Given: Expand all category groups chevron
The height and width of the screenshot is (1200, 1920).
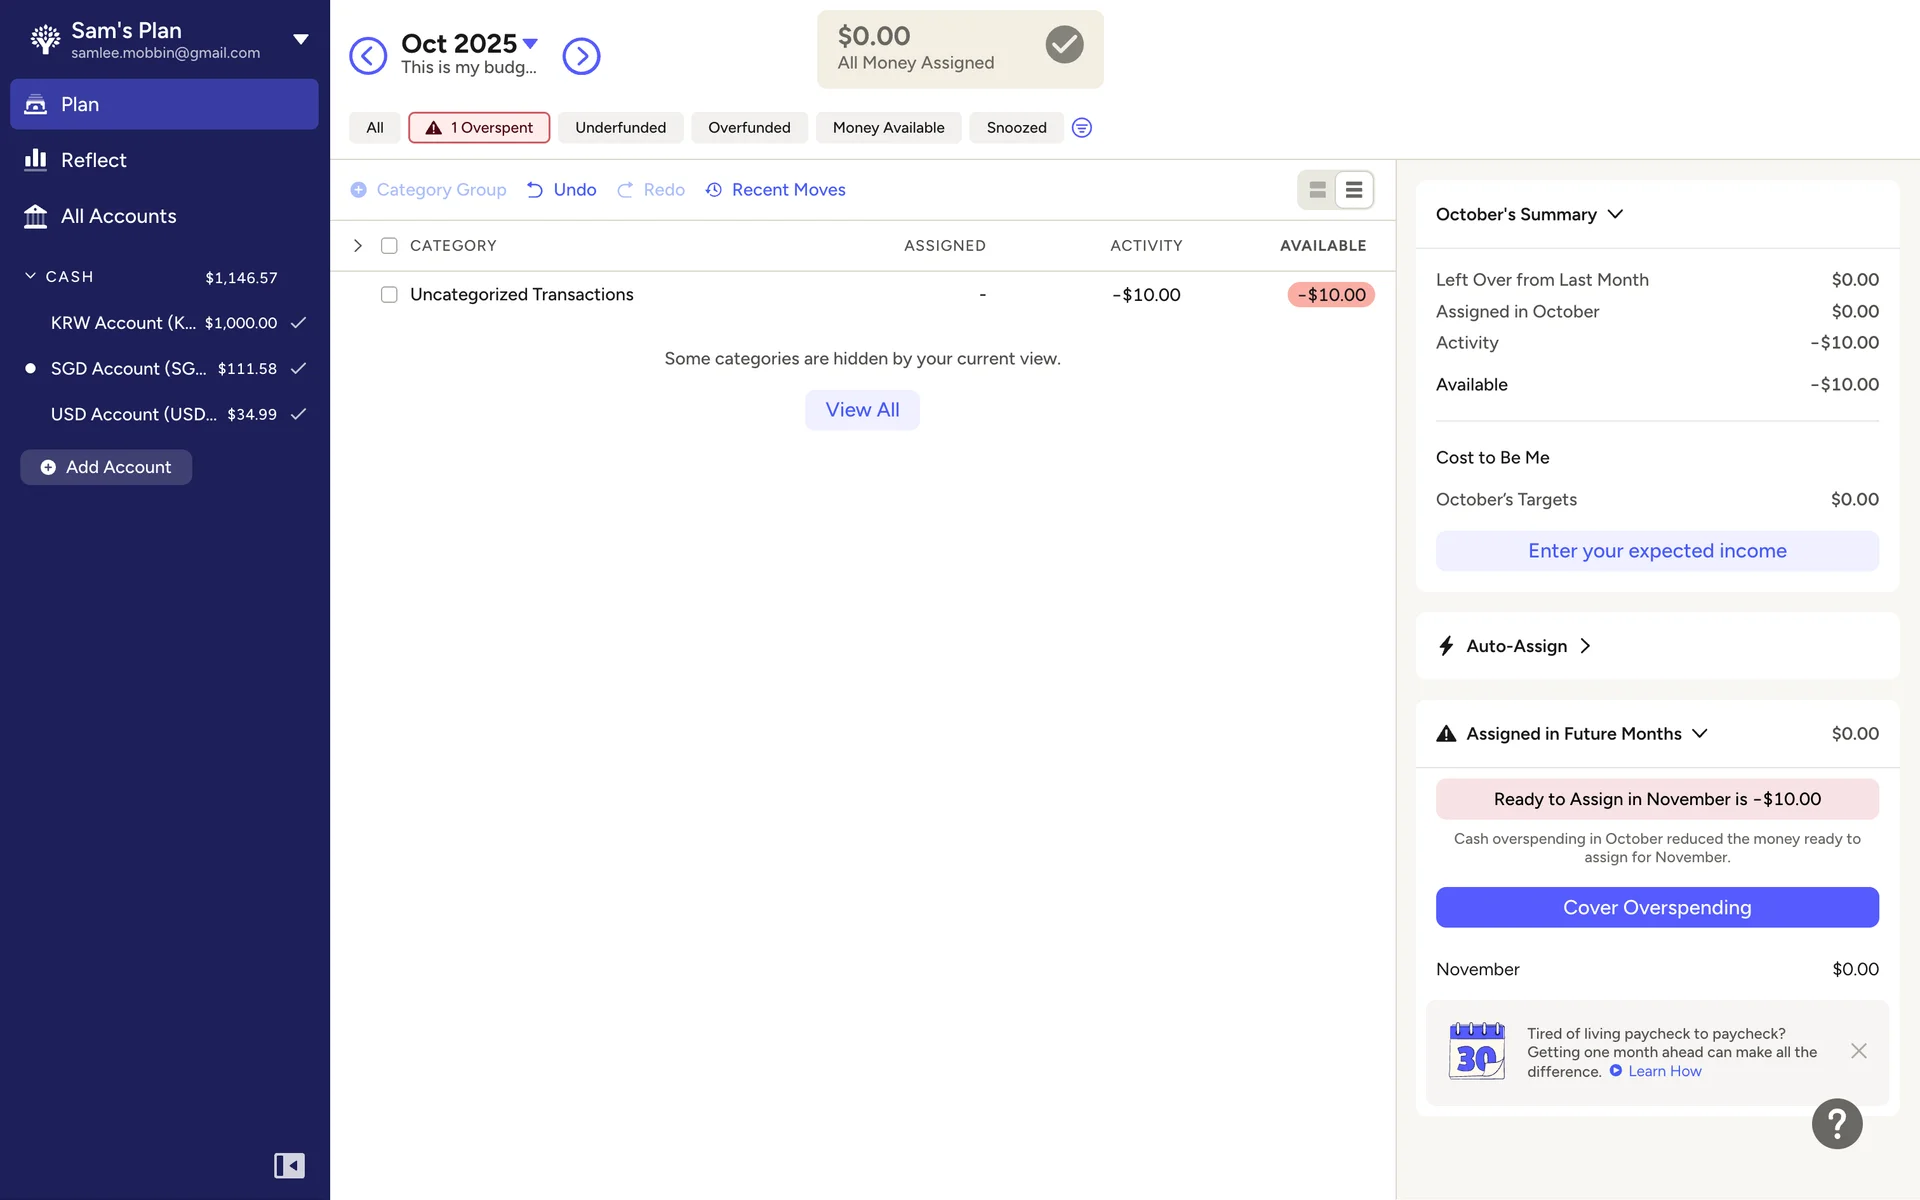Looking at the screenshot, I should (358, 246).
